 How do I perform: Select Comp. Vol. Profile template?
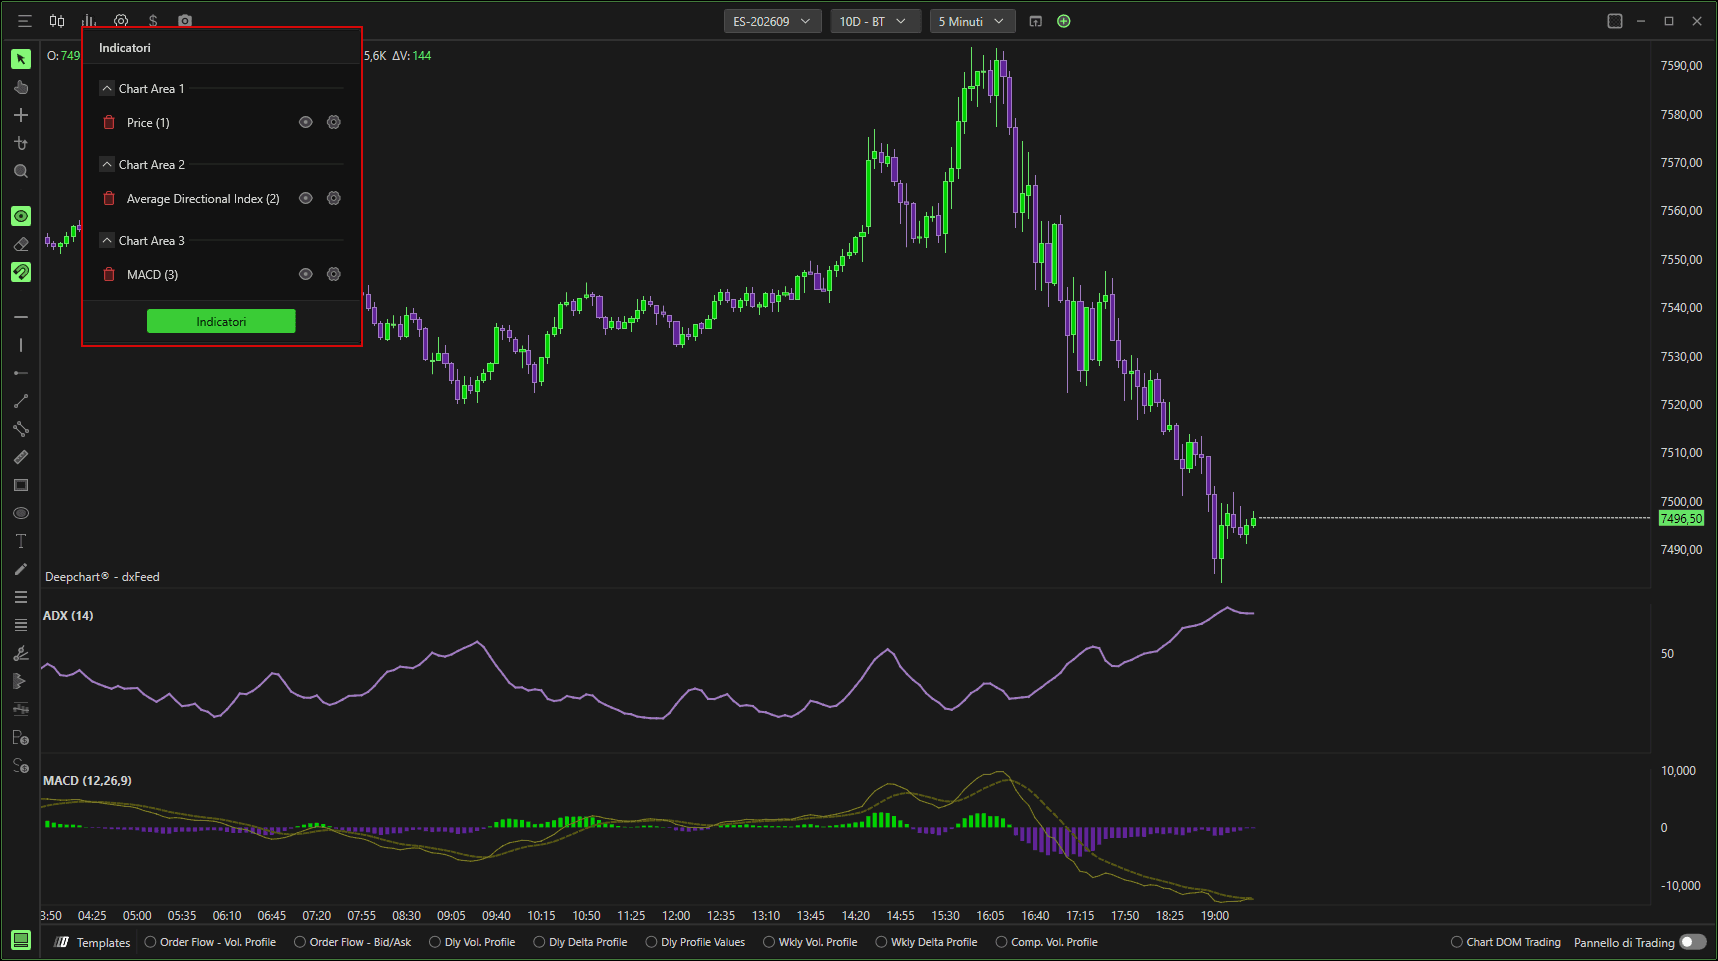(1047, 942)
